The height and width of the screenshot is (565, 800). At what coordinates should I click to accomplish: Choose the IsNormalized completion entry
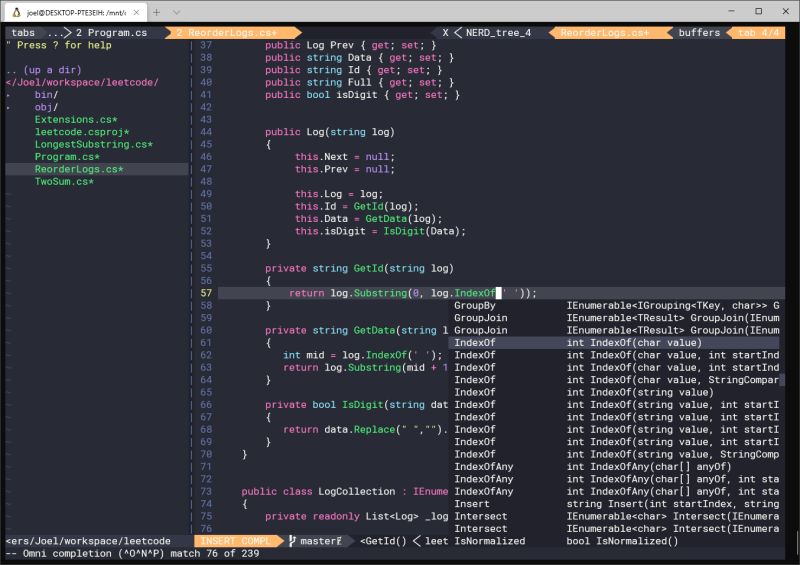point(614,541)
